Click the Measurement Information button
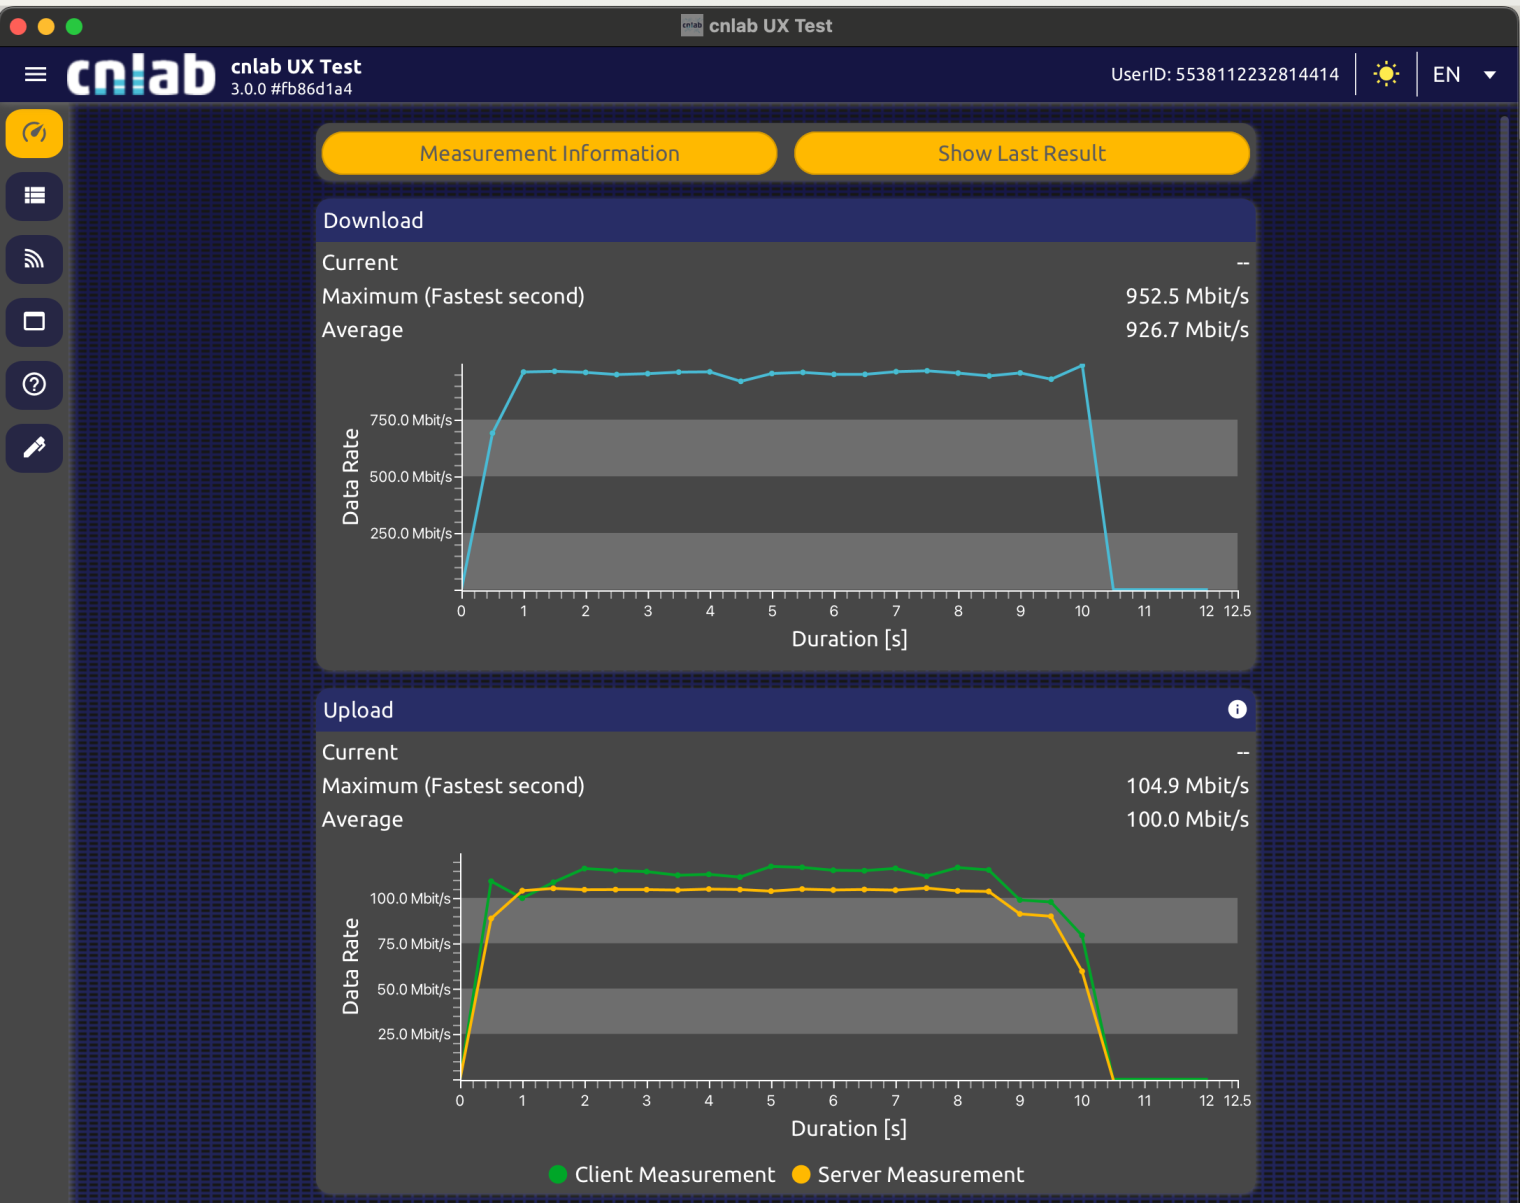The width and height of the screenshot is (1520, 1203). (x=549, y=154)
